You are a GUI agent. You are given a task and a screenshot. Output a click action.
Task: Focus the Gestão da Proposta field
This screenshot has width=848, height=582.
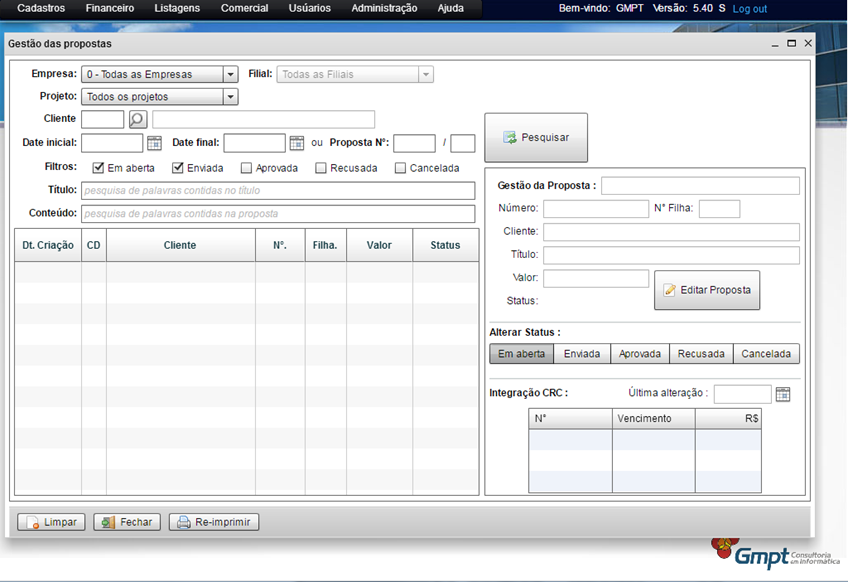tap(700, 186)
